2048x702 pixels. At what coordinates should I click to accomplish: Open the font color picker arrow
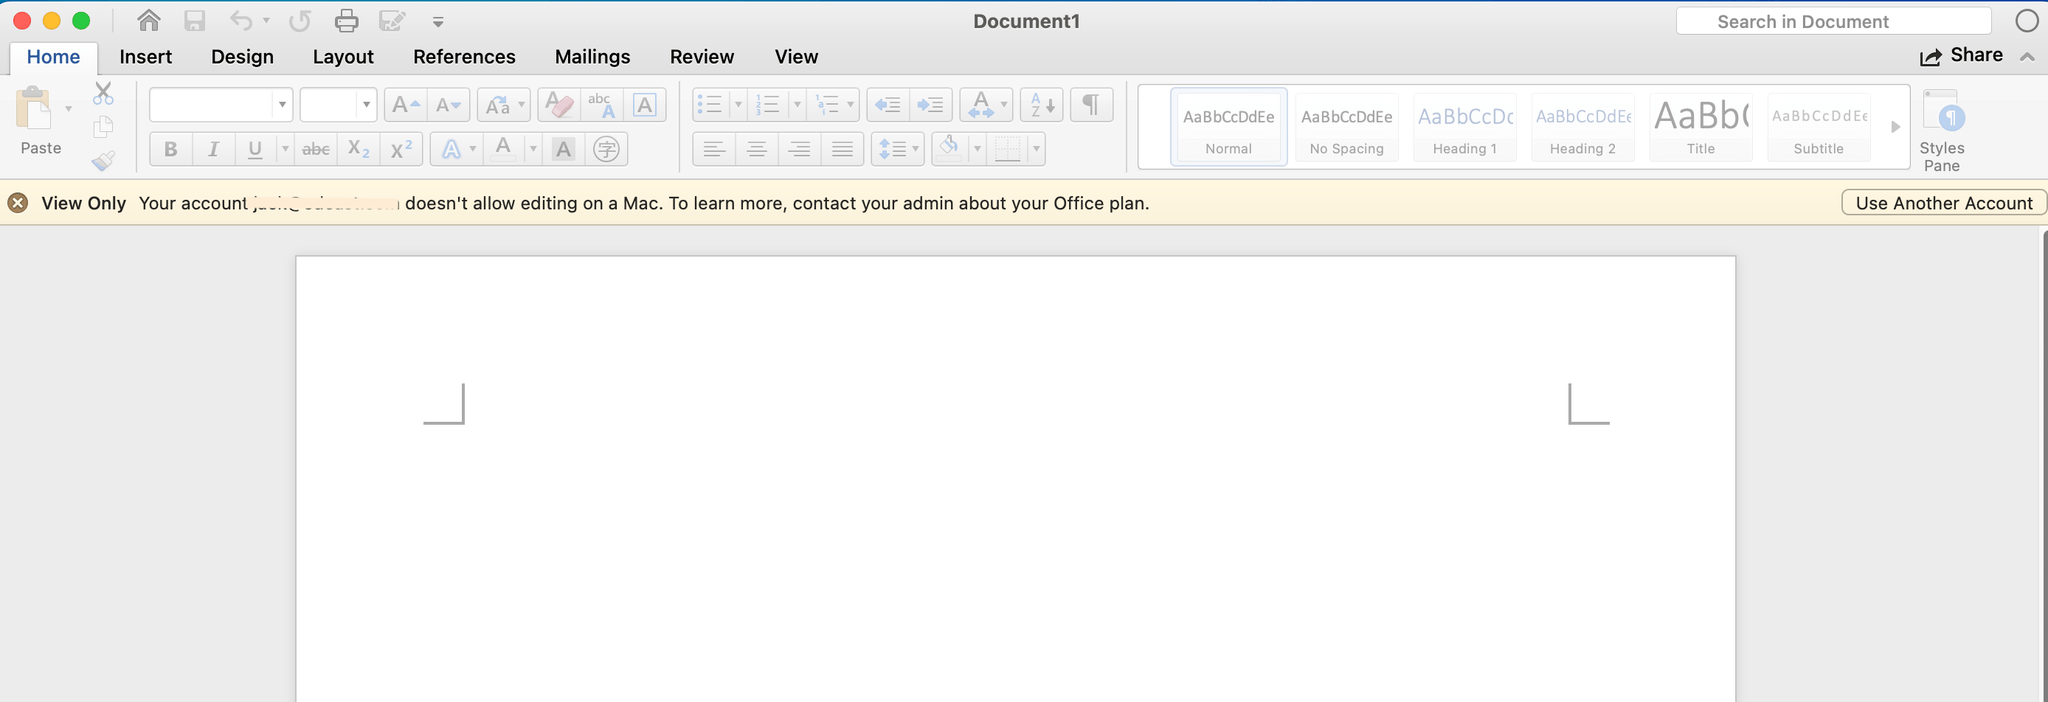[x=533, y=149]
